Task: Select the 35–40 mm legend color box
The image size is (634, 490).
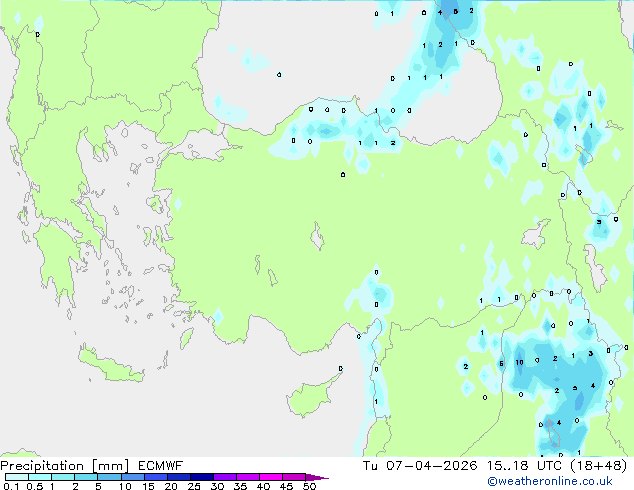Action: pyautogui.click(x=247, y=477)
